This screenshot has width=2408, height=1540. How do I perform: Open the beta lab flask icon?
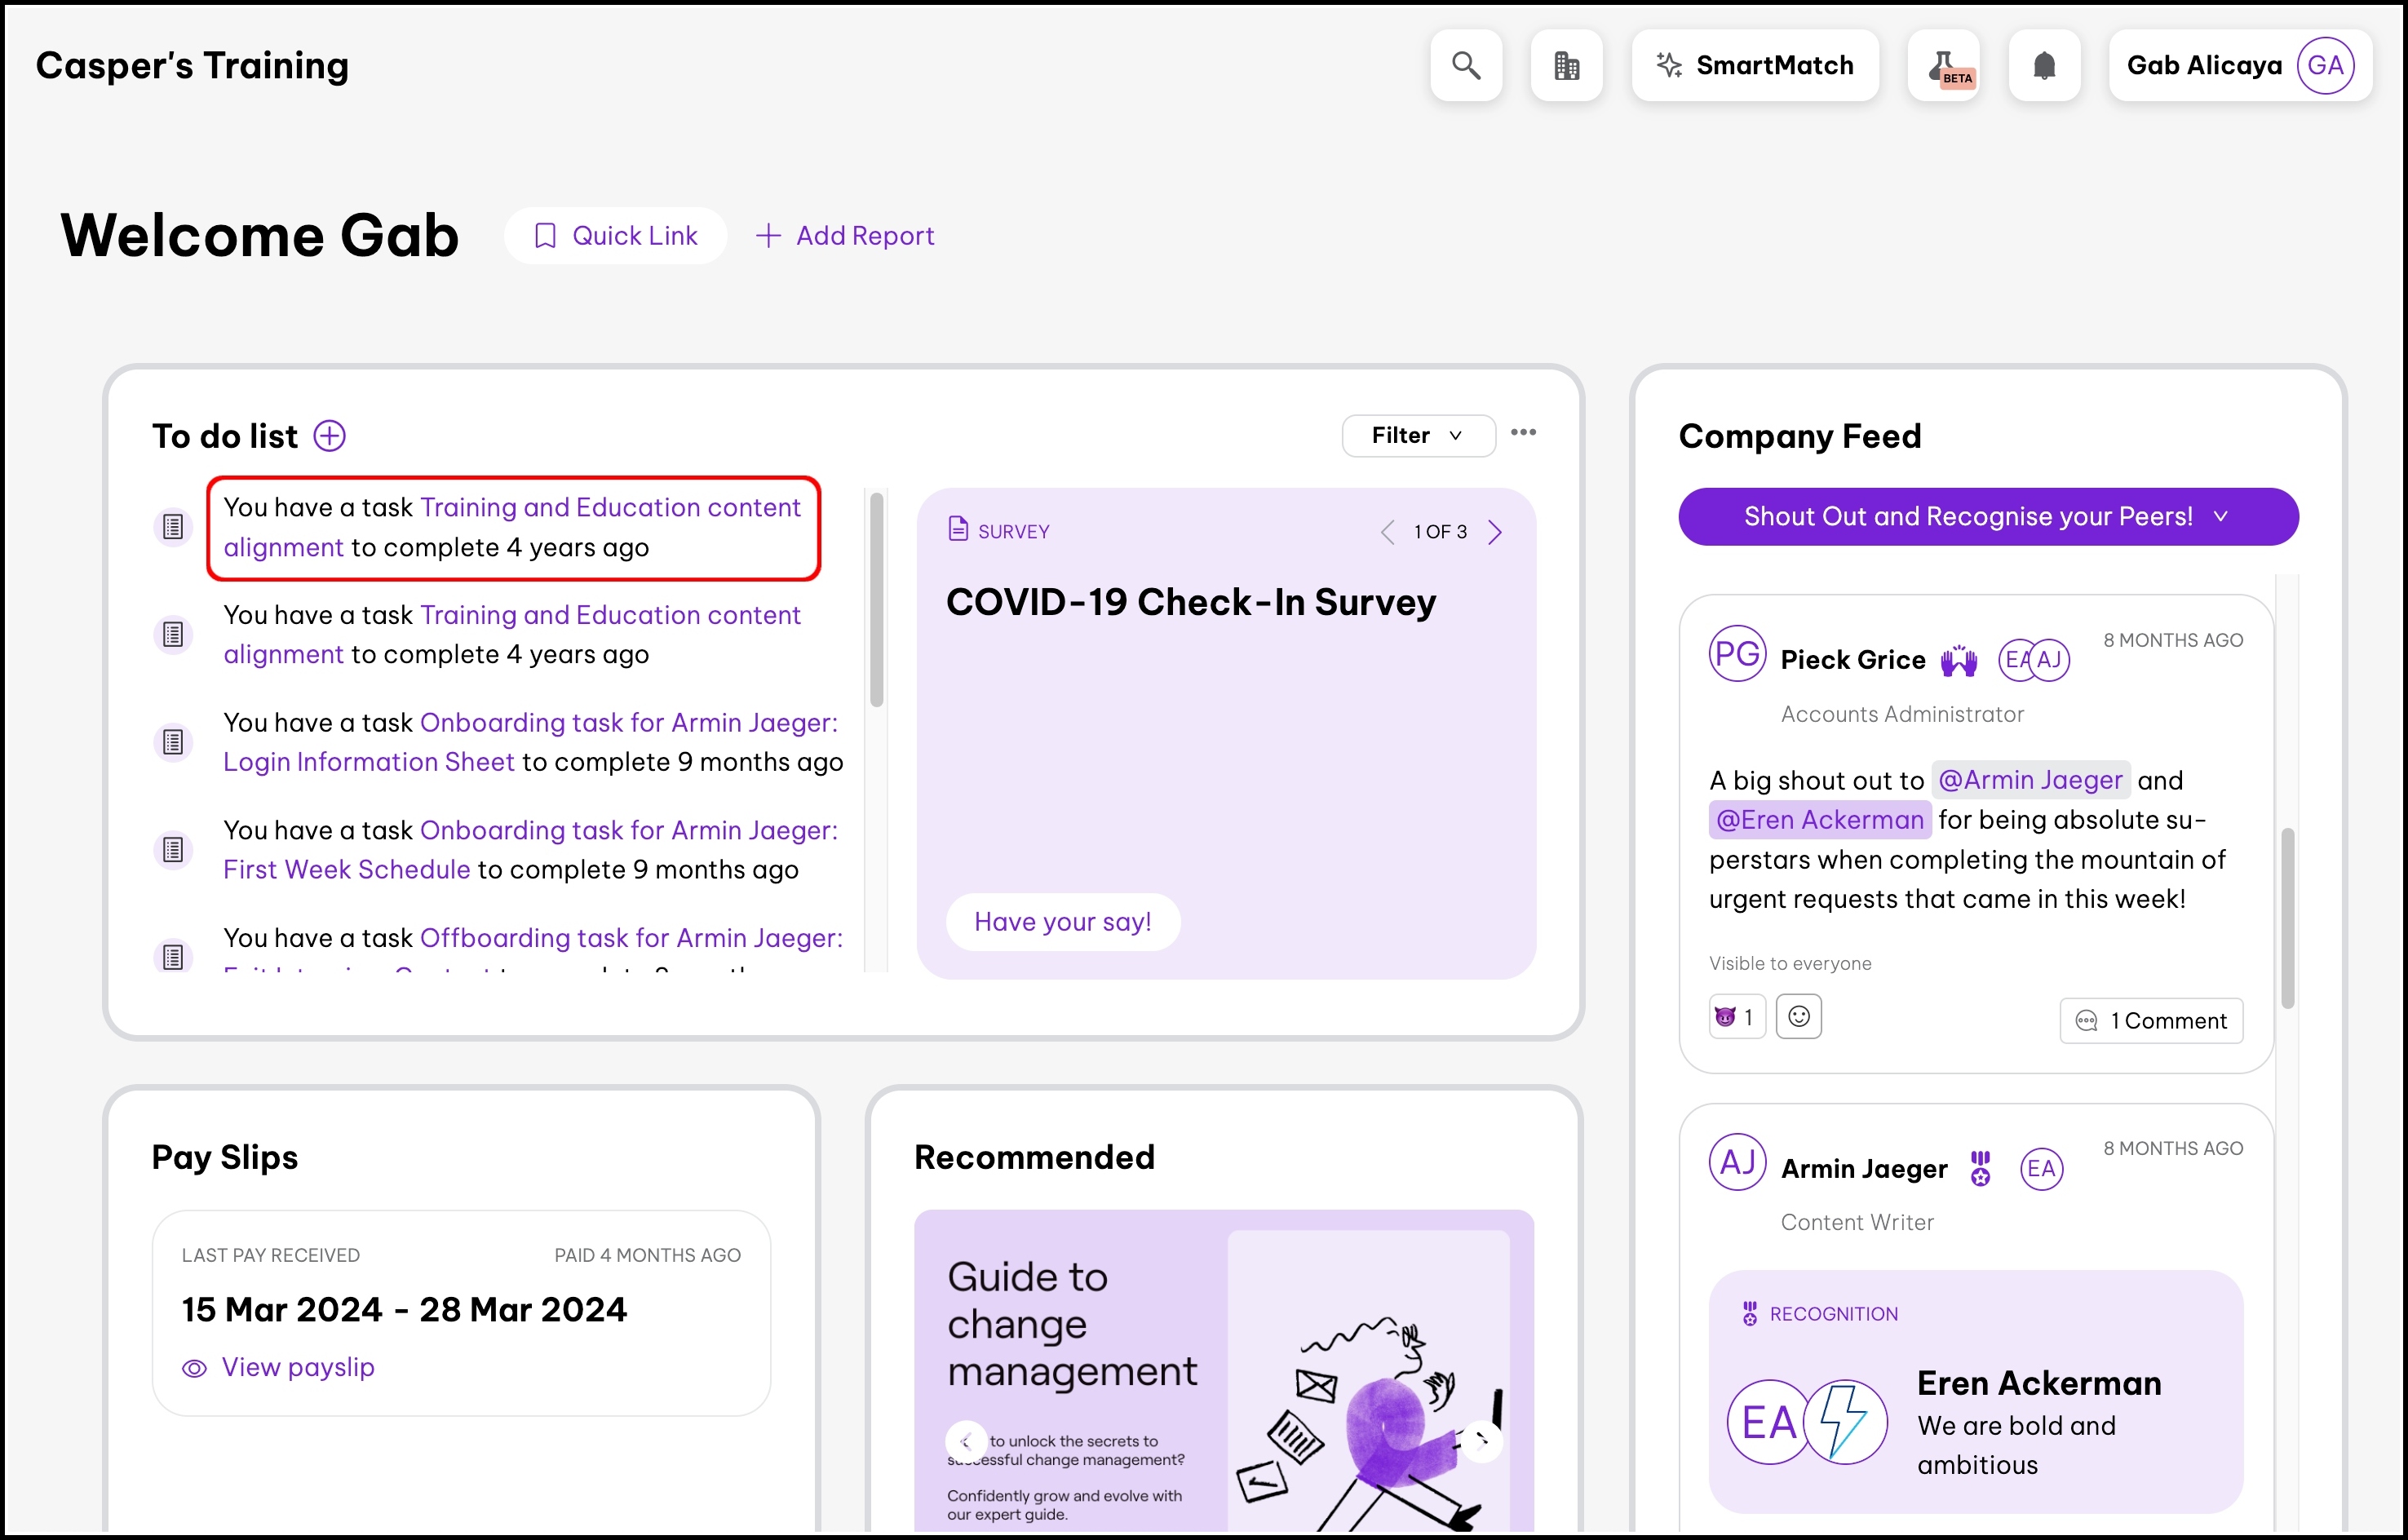click(x=1943, y=66)
